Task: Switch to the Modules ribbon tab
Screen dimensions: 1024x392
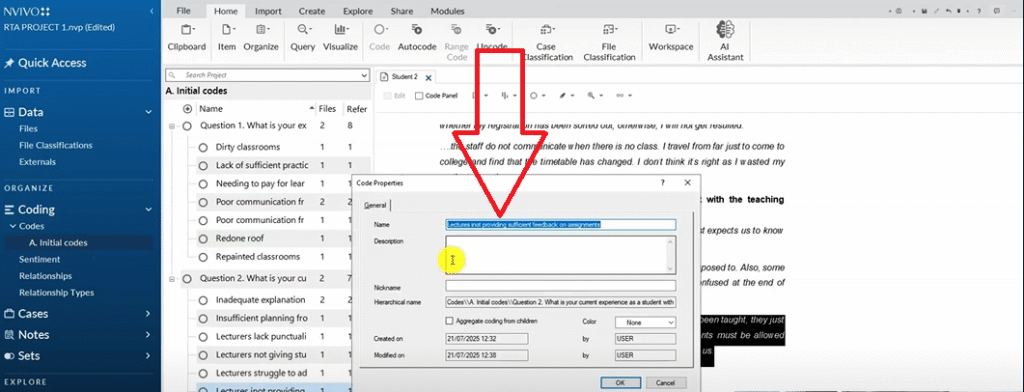Action: coord(447,11)
